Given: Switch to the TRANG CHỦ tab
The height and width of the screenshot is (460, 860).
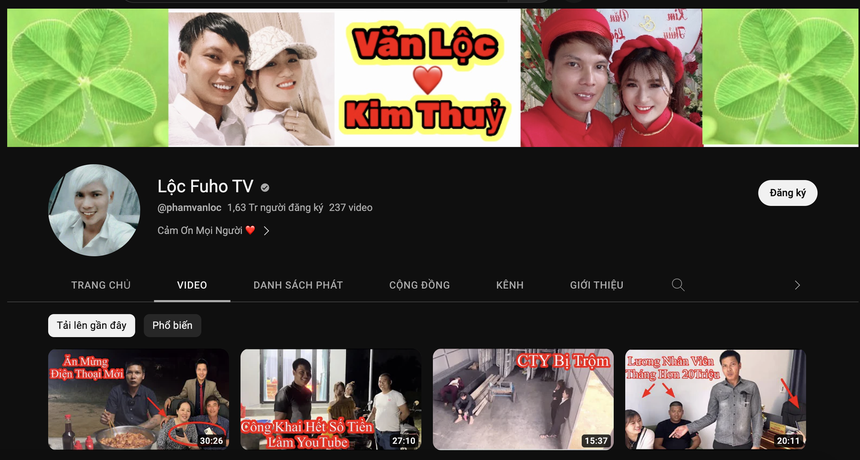Looking at the screenshot, I should [x=101, y=285].
